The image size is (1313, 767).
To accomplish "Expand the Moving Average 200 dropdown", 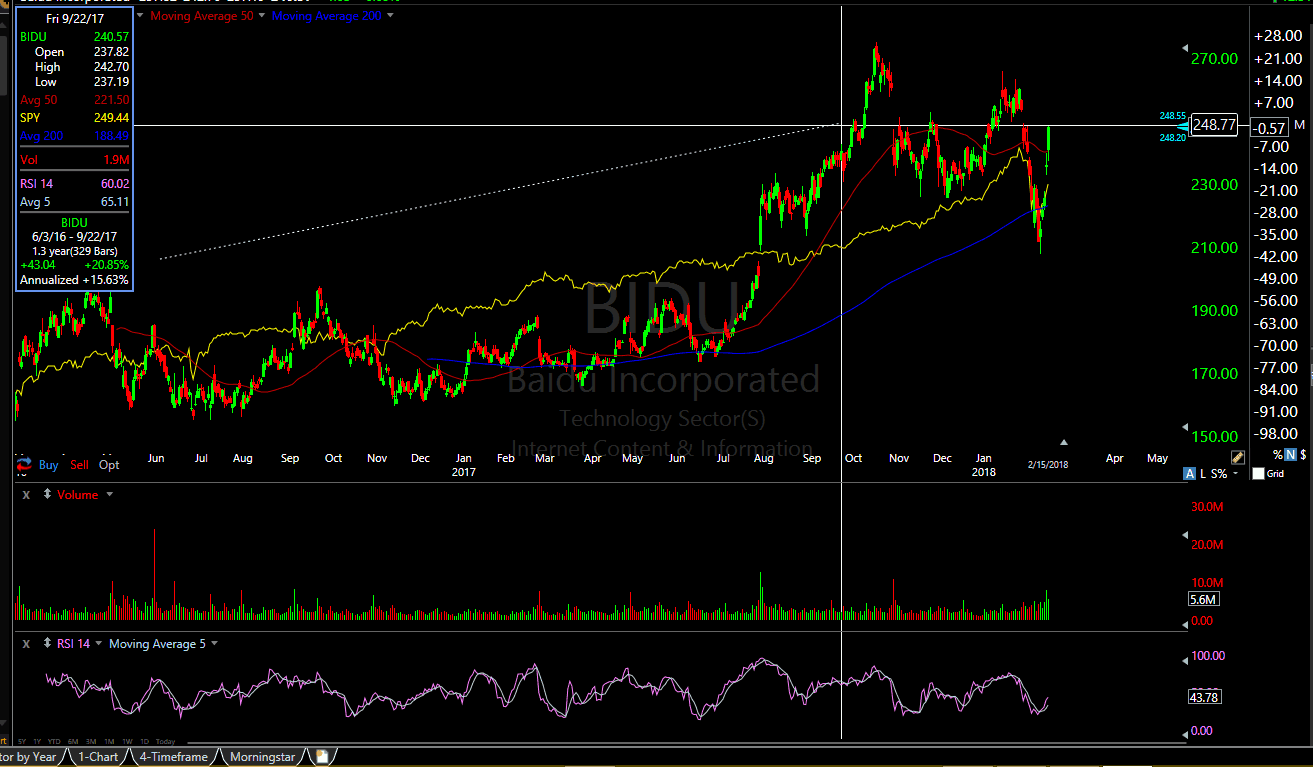I will pyautogui.click(x=390, y=15).
